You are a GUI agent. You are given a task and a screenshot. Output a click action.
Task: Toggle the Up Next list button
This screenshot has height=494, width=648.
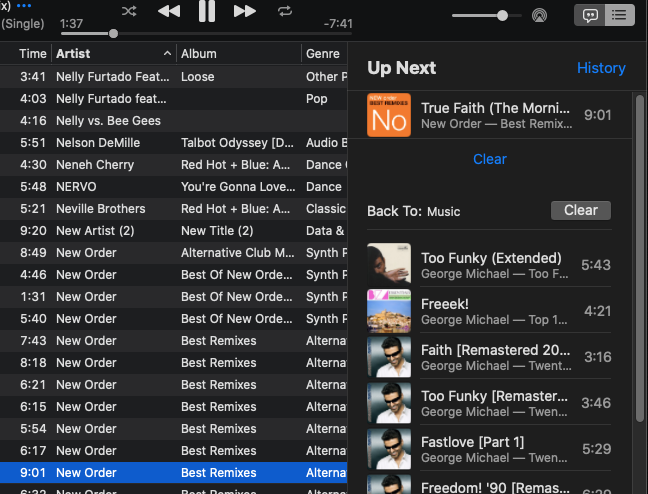point(619,16)
